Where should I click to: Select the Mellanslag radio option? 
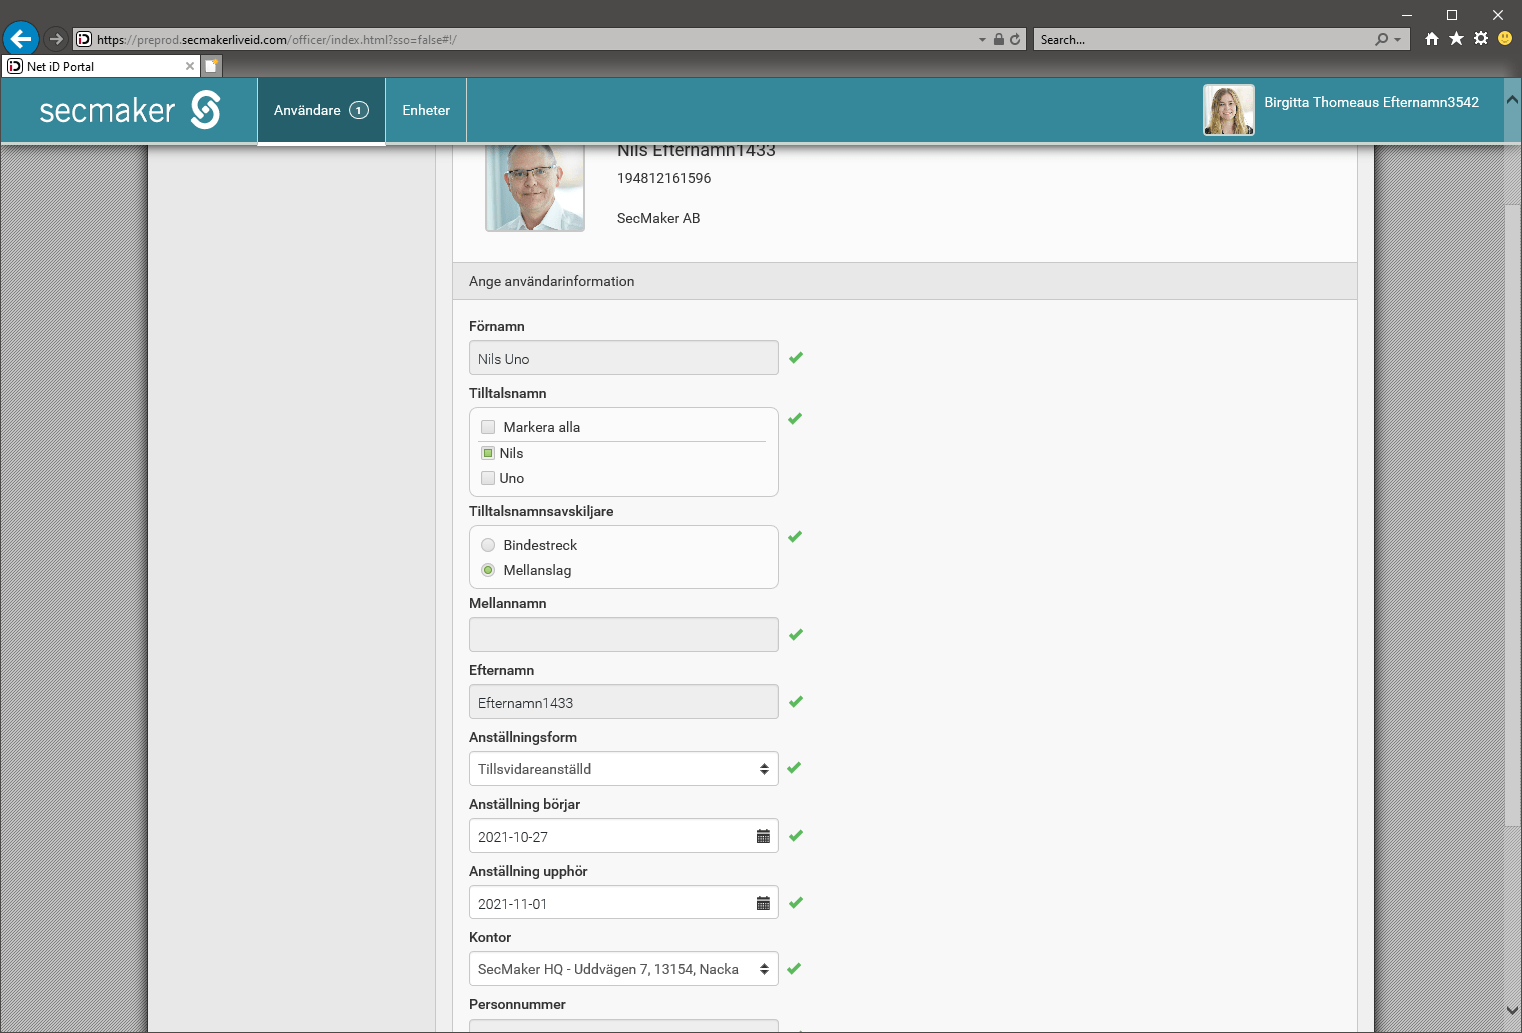pos(488,570)
